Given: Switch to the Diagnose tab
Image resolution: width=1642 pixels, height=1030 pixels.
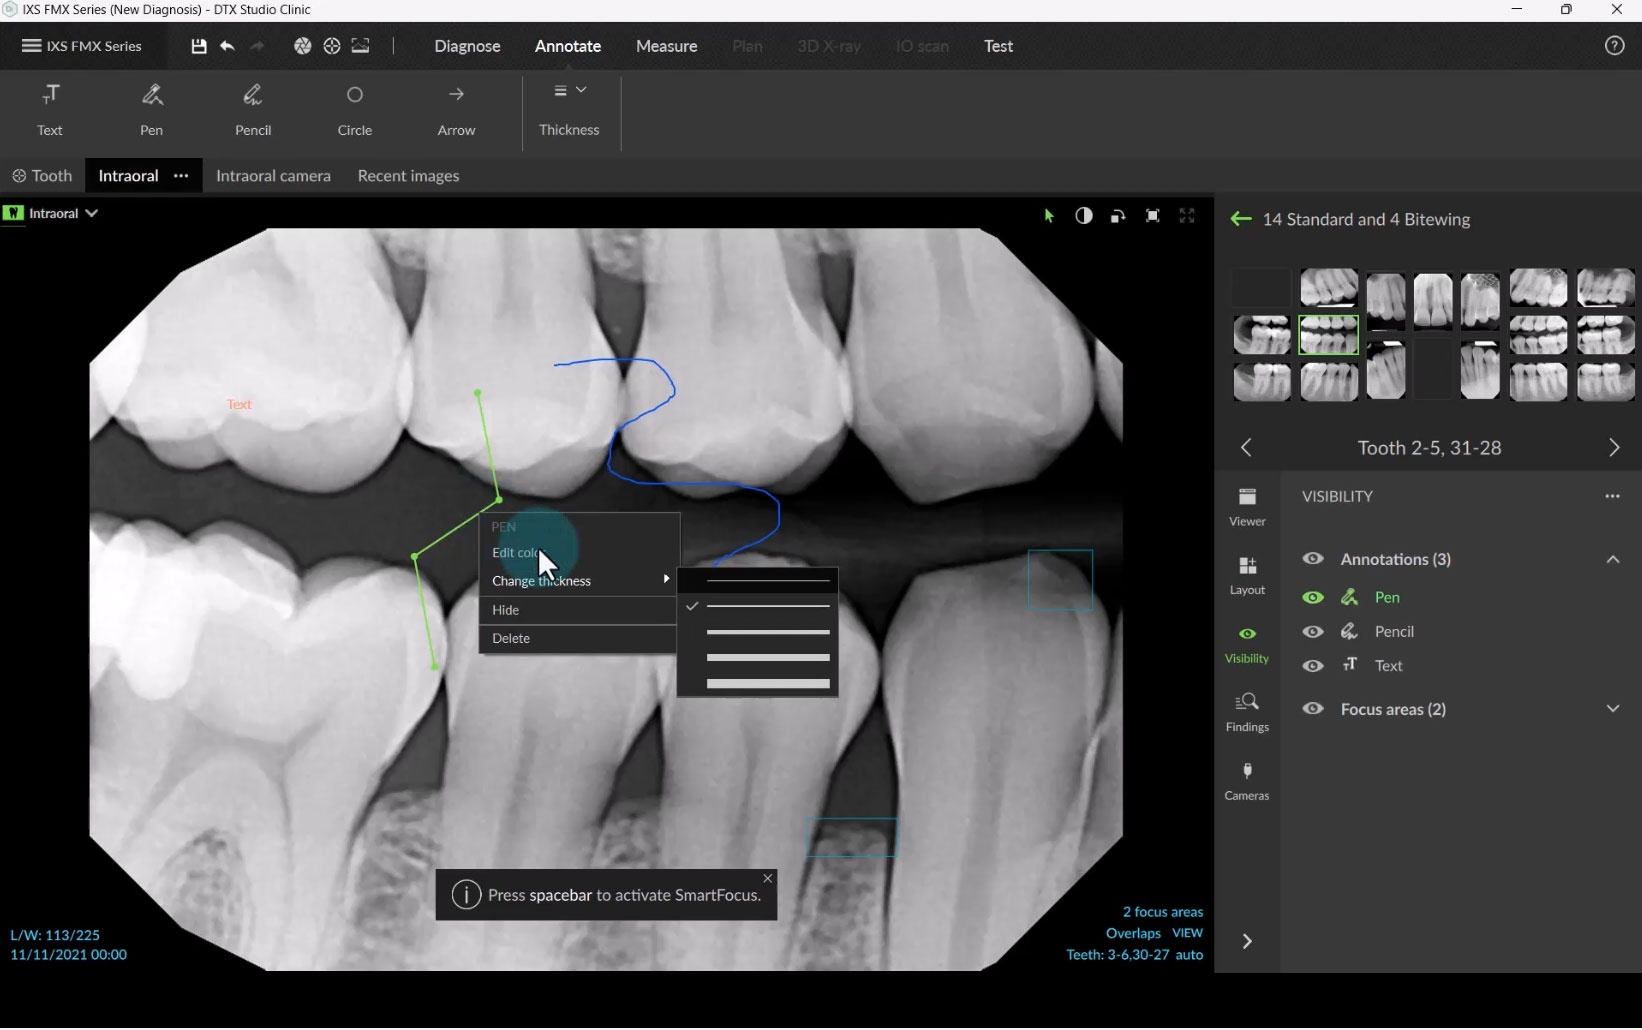Looking at the screenshot, I should 467,46.
